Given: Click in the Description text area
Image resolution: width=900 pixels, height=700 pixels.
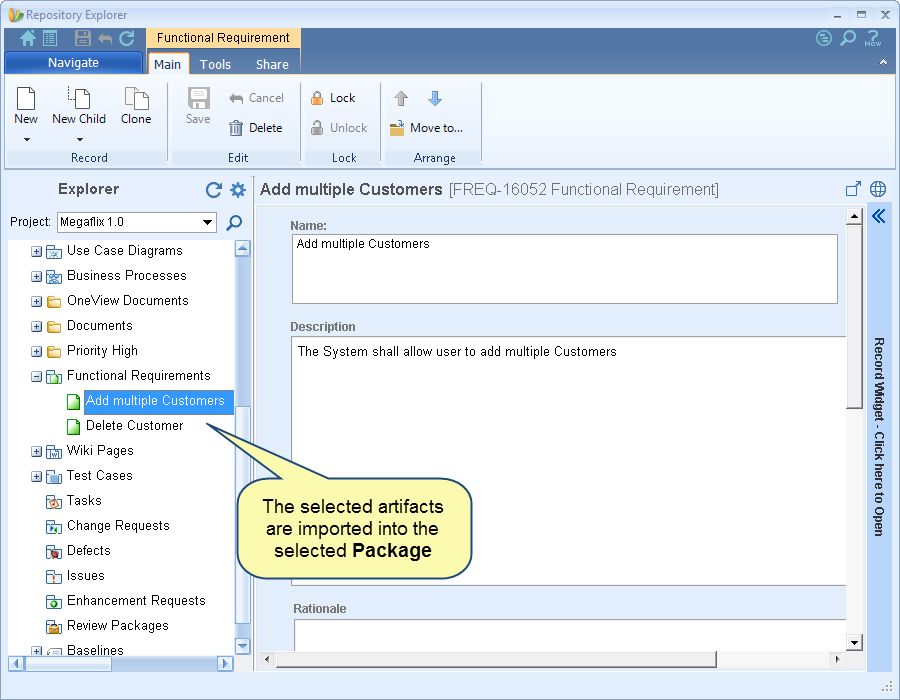Looking at the screenshot, I should (569, 461).
